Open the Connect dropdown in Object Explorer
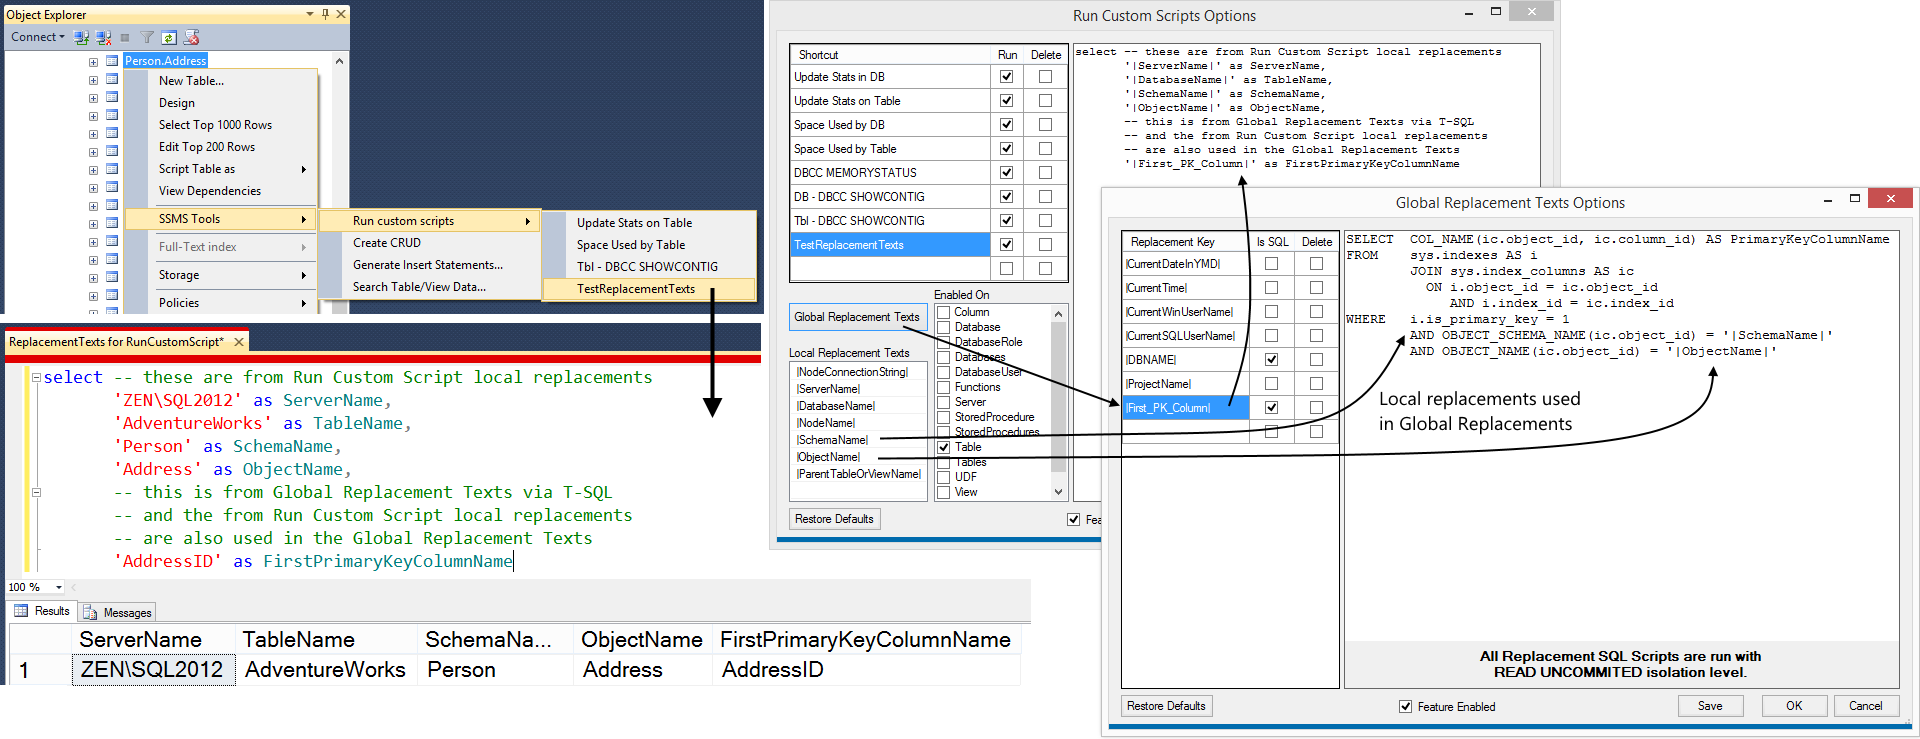 38,37
